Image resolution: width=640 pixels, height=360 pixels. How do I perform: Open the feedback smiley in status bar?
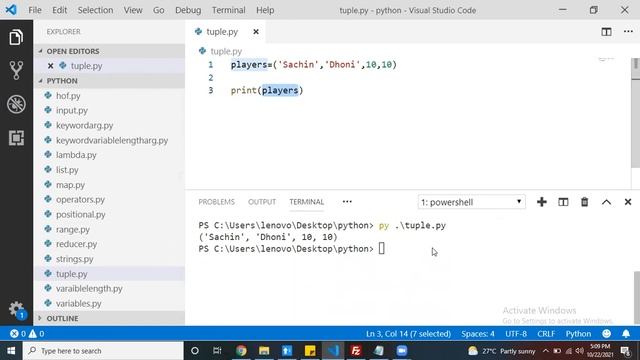point(607,334)
